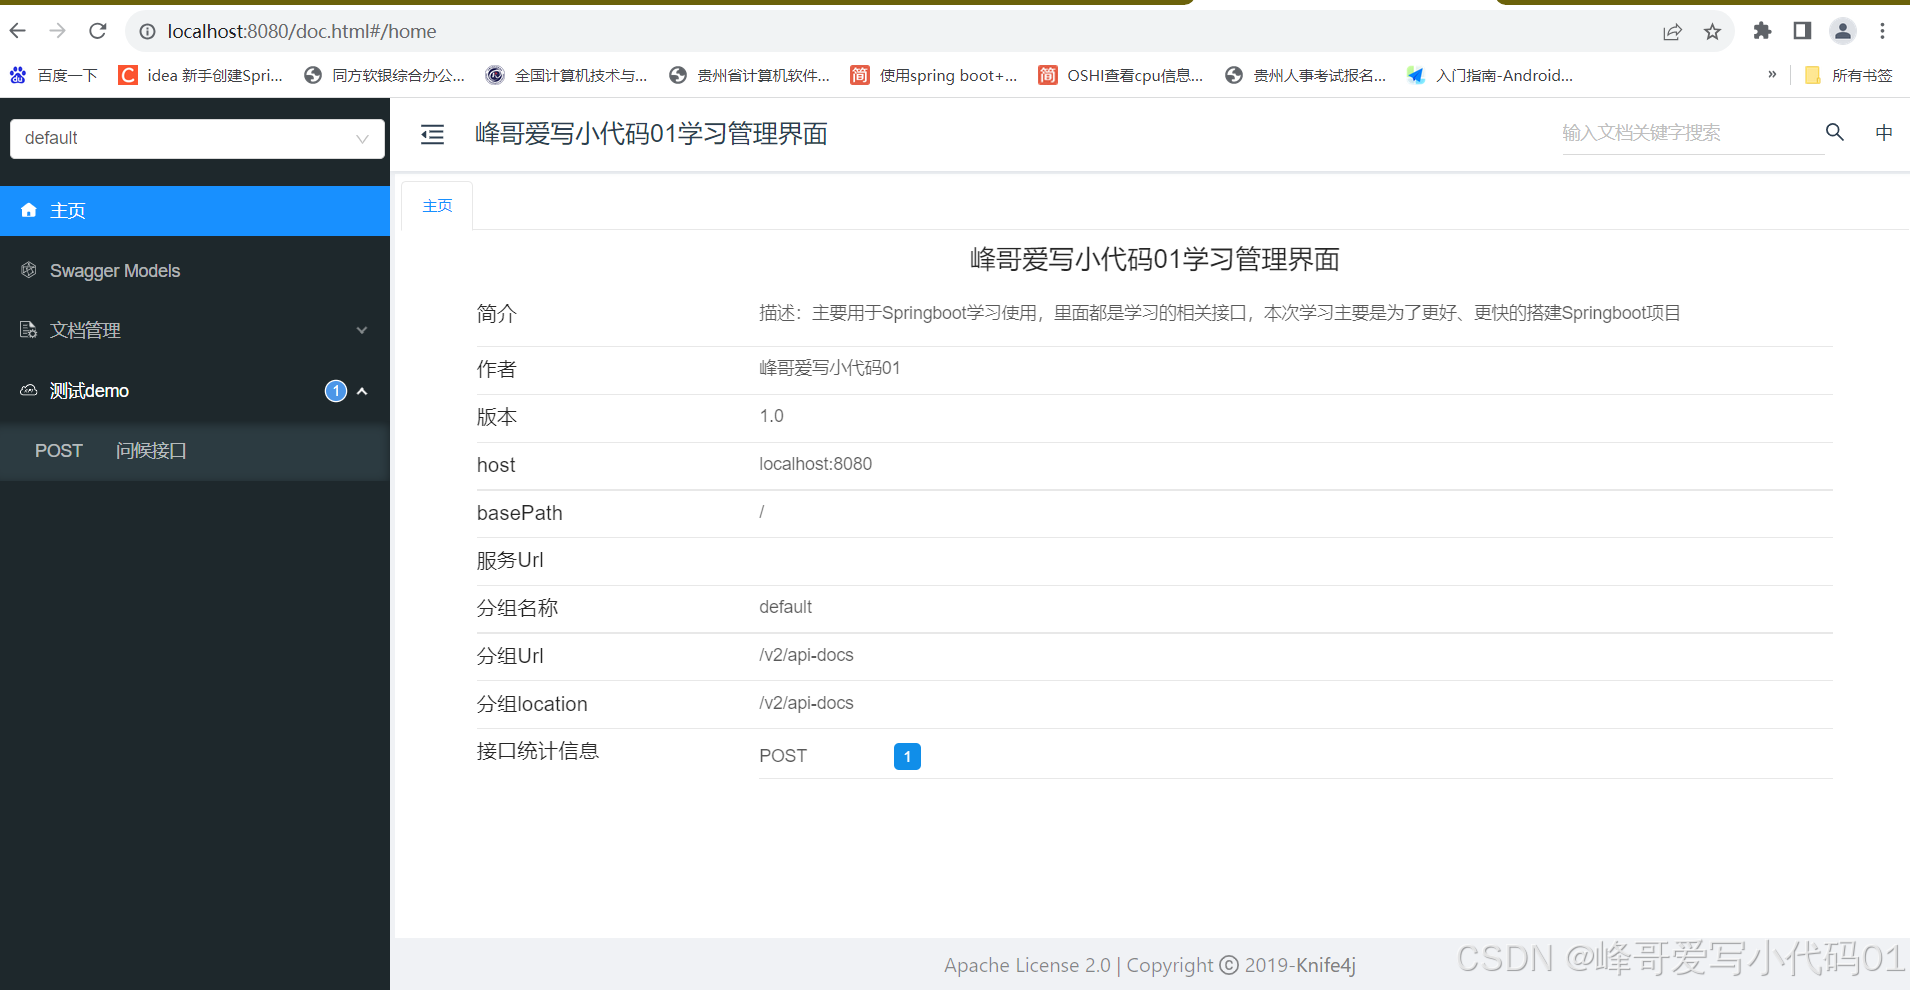The height and width of the screenshot is (990, 1910).
Task: Click the document icon next to 文档管理
Action: [27, 330]
